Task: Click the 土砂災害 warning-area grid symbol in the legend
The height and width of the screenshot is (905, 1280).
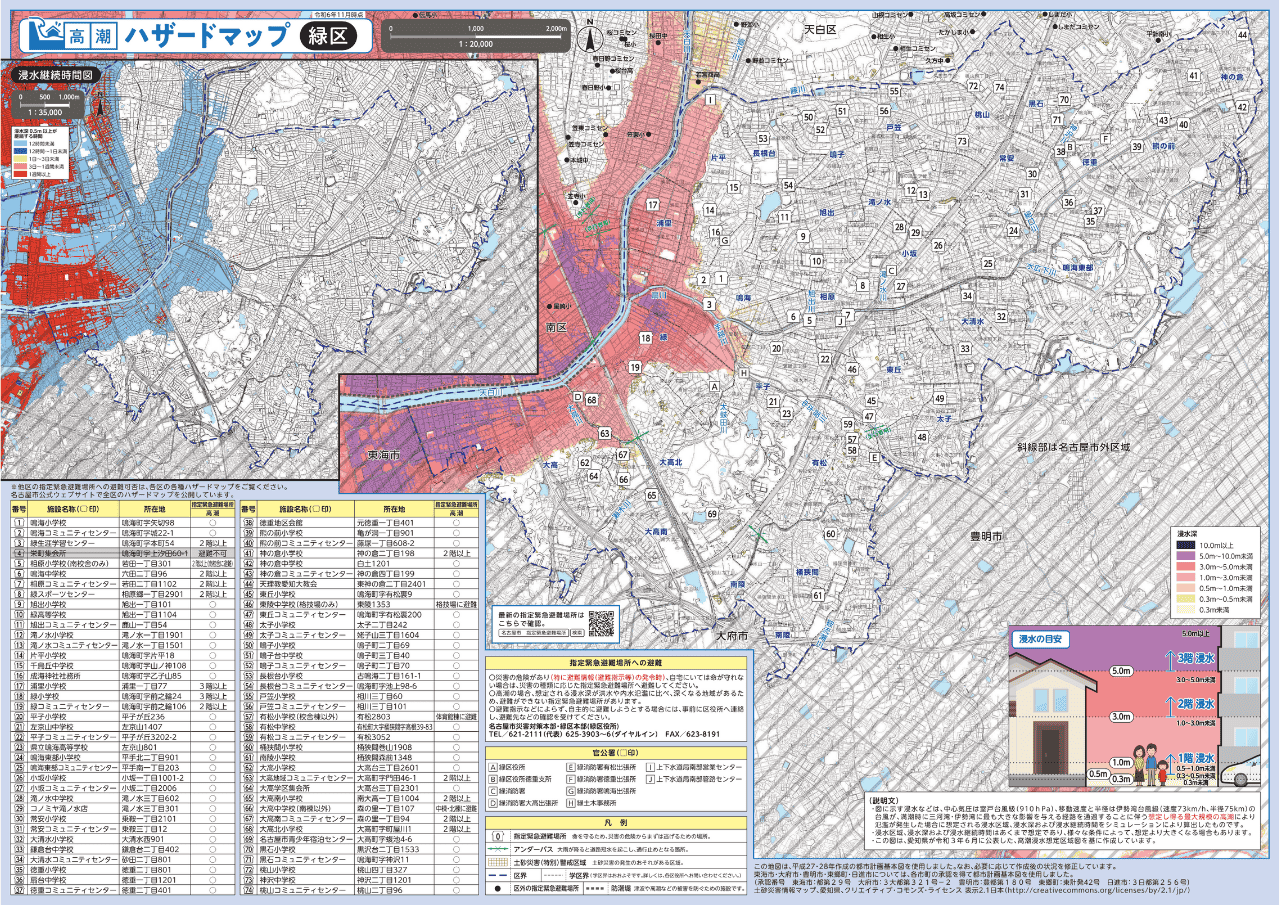Action: click(497, 860)
